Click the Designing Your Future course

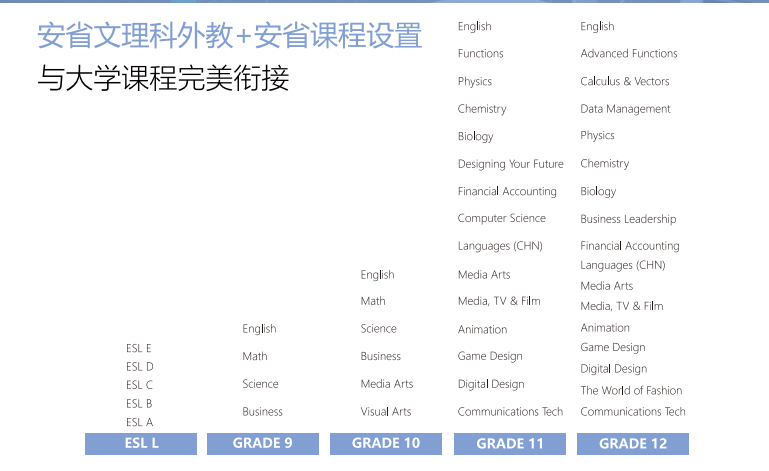tap(511, 164)
